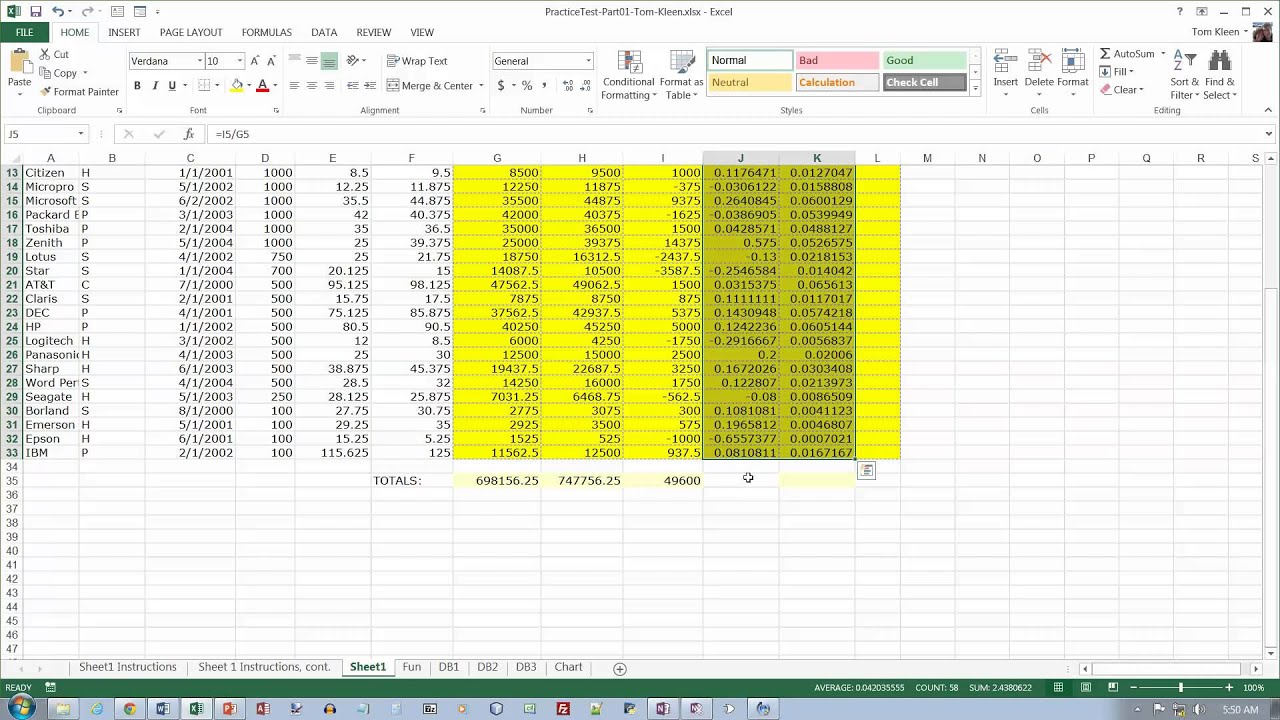This screenshot has width=1280, height=720.
Task: Apply Accounting dollar number format
Action: 501,86
